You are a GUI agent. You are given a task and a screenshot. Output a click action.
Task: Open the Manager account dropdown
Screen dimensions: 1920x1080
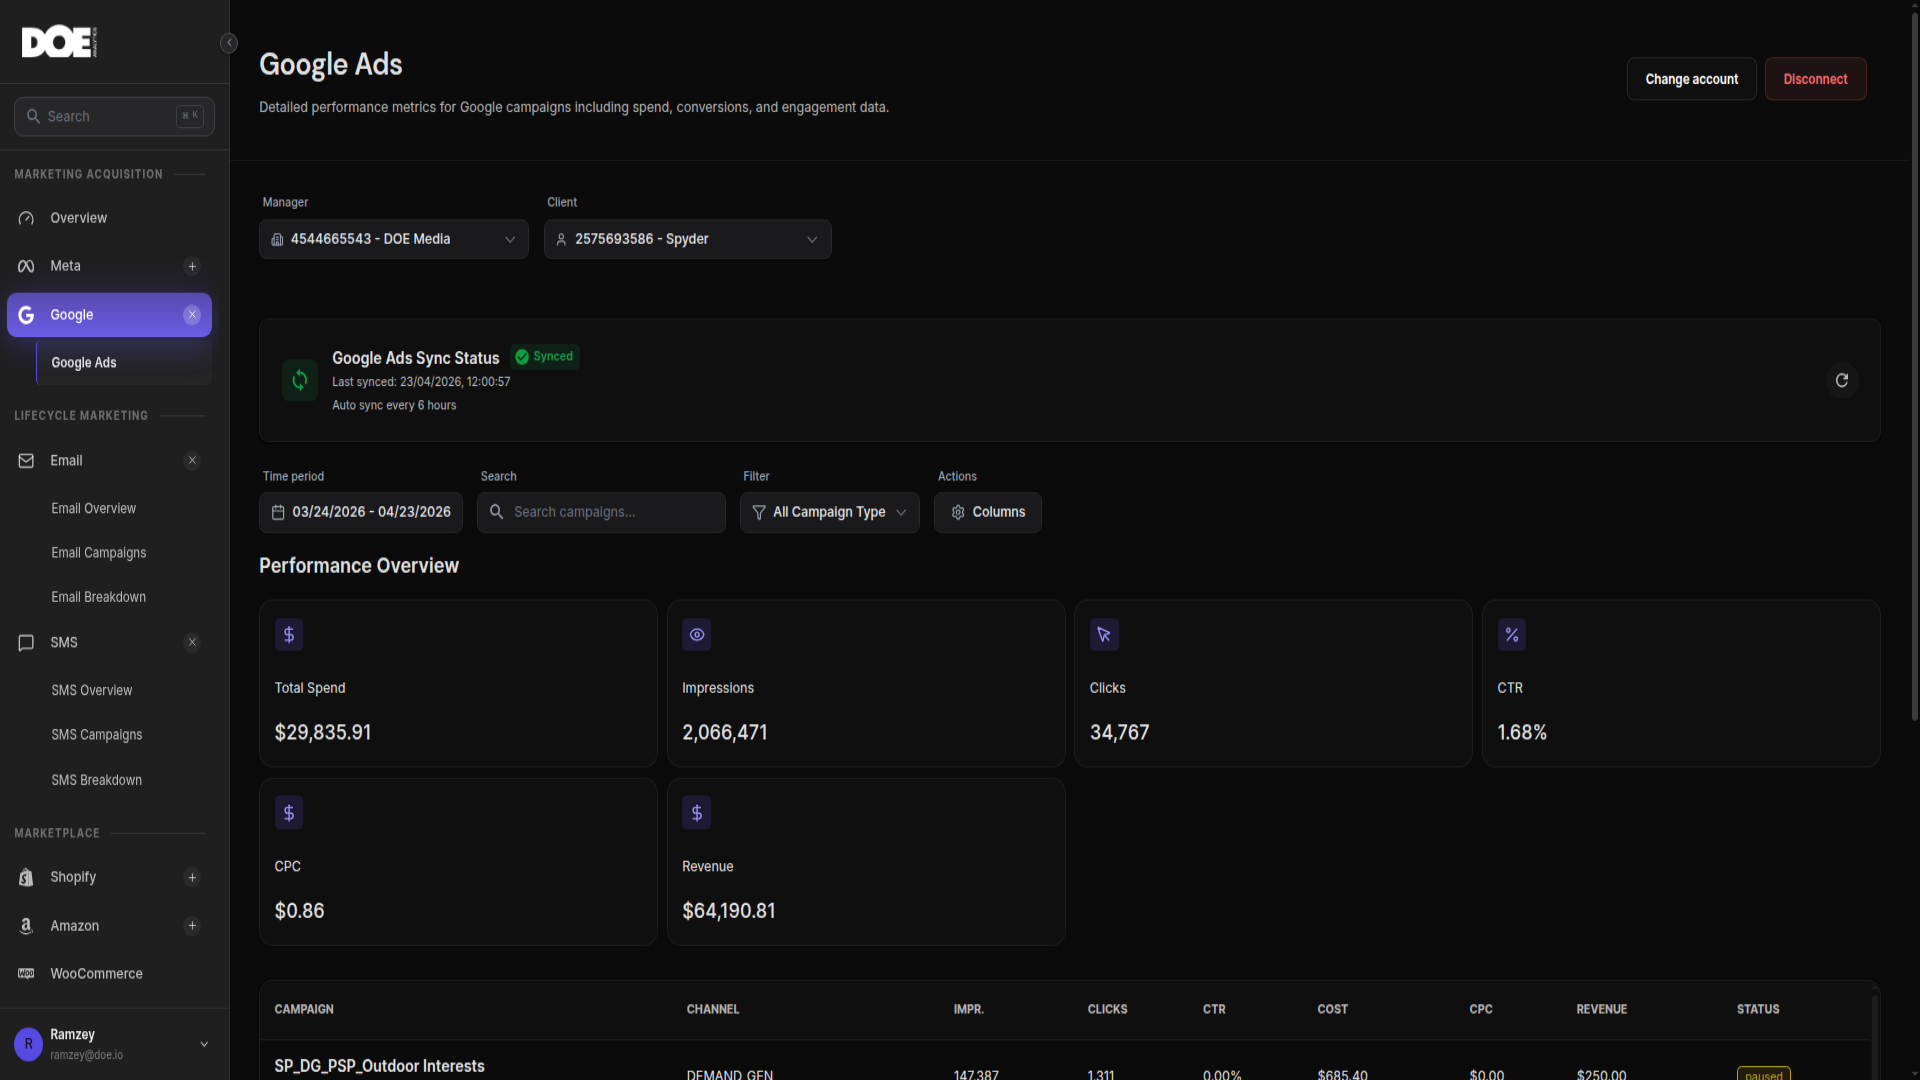click(394, 239)
